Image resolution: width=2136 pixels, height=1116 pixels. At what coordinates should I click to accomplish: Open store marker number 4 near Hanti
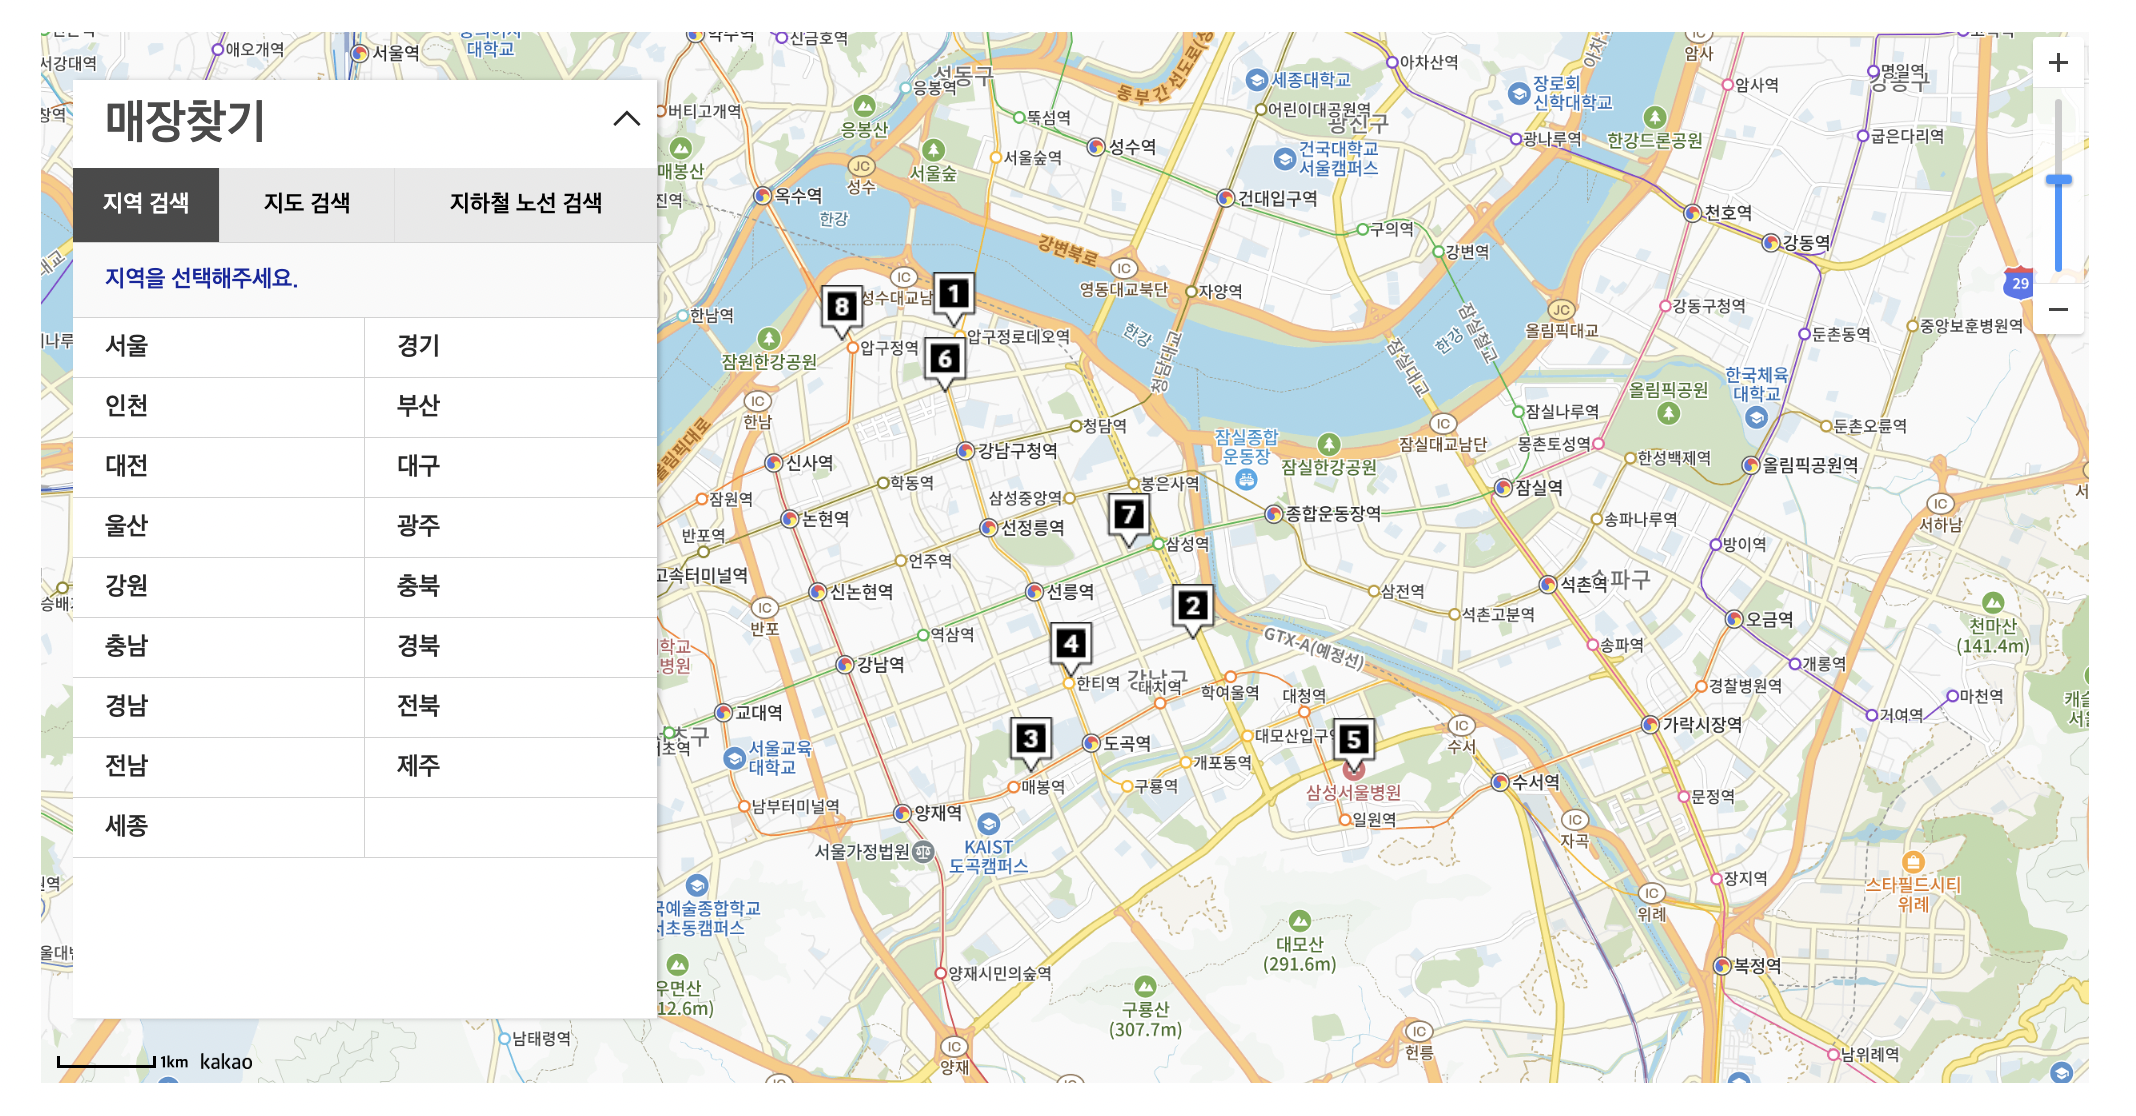click(x=1070, y=644)
